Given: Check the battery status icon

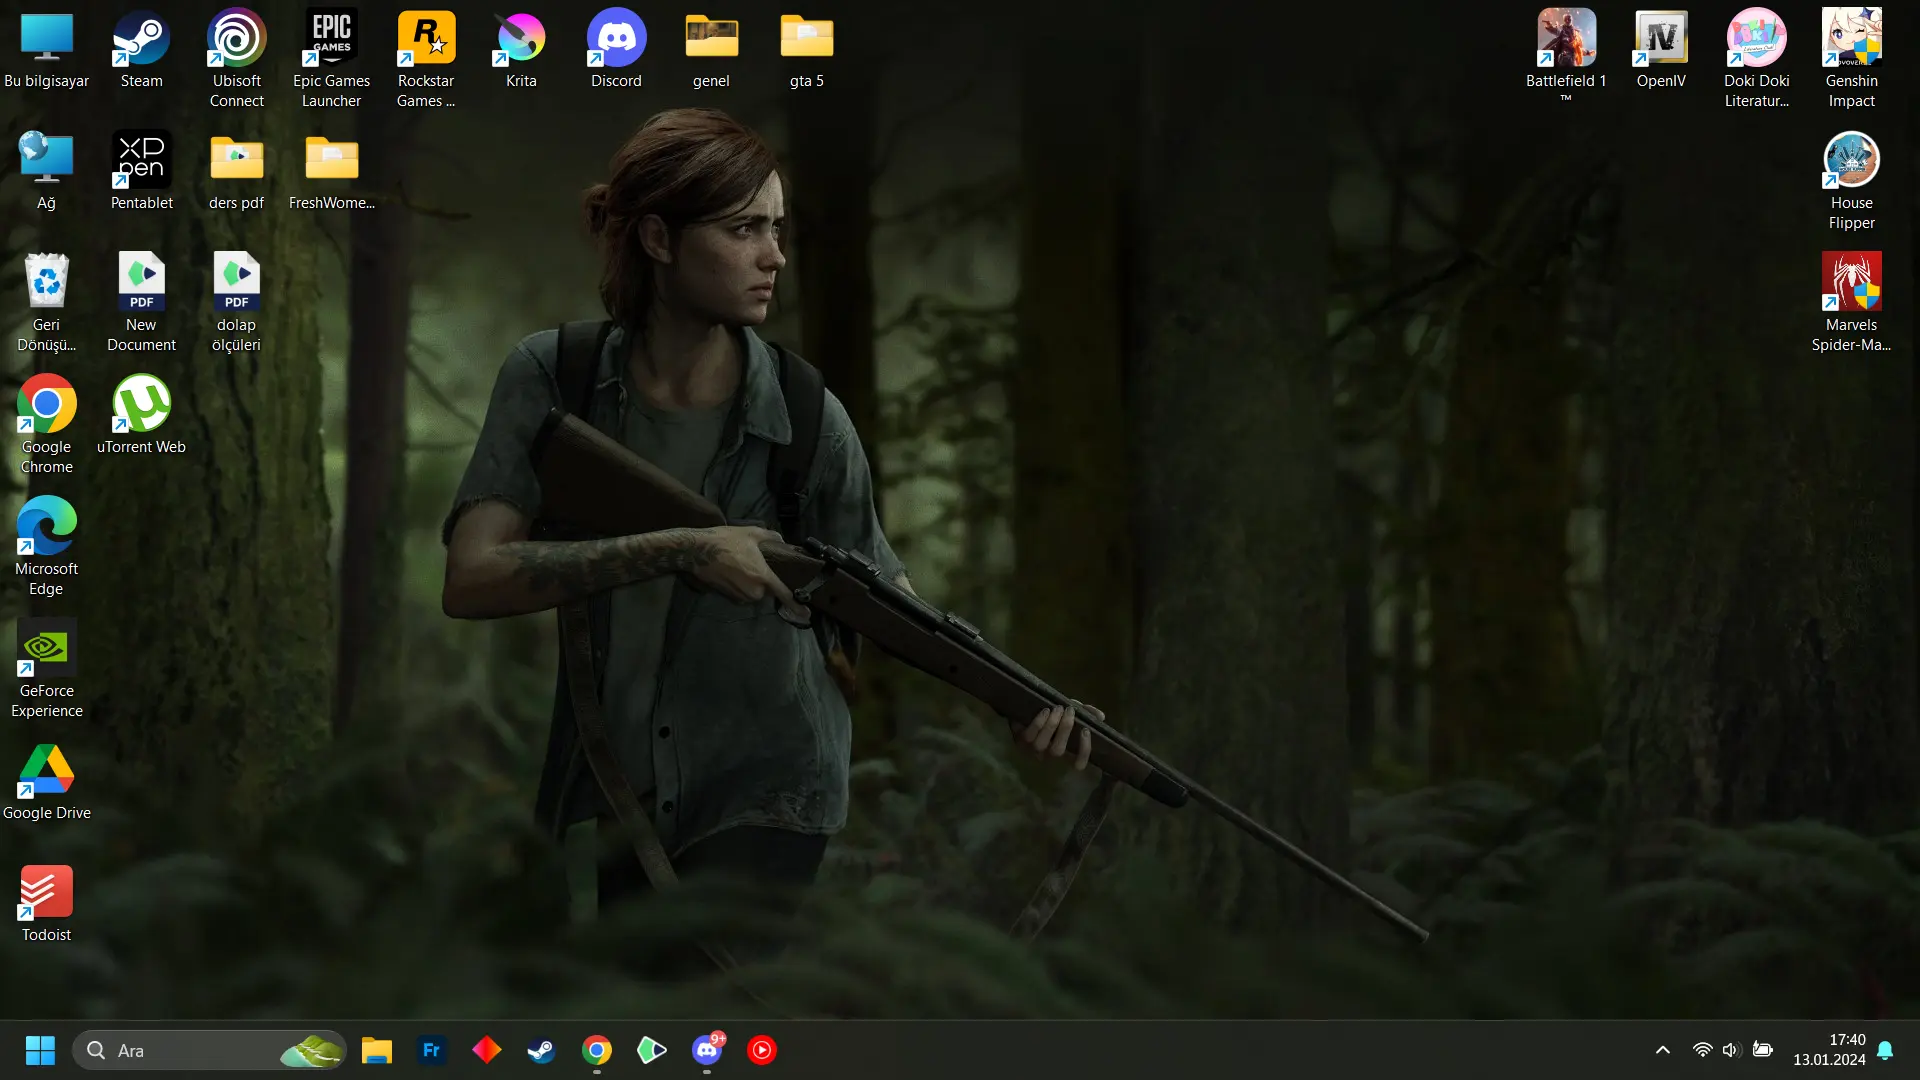Looking at the screenshot, I should tap(1763, 1050).
